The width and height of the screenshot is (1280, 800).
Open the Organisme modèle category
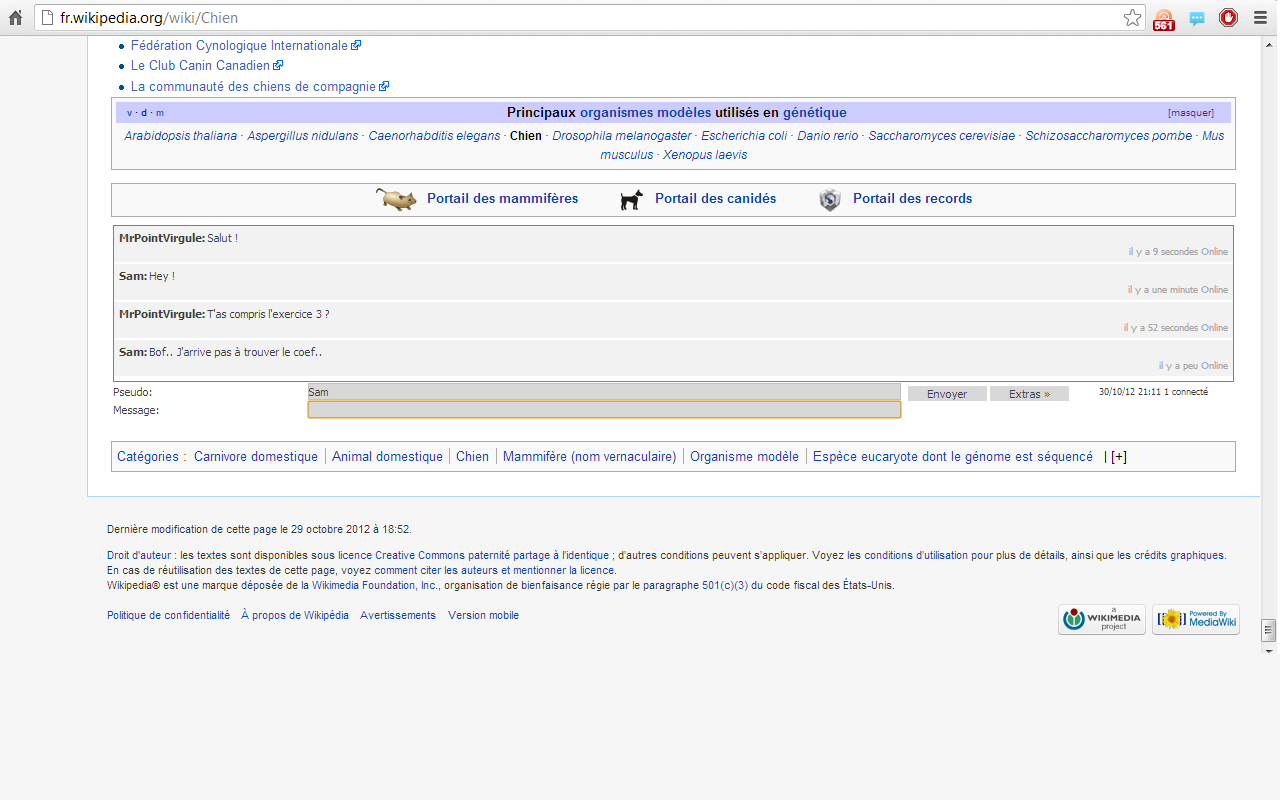tap(745, 457)
